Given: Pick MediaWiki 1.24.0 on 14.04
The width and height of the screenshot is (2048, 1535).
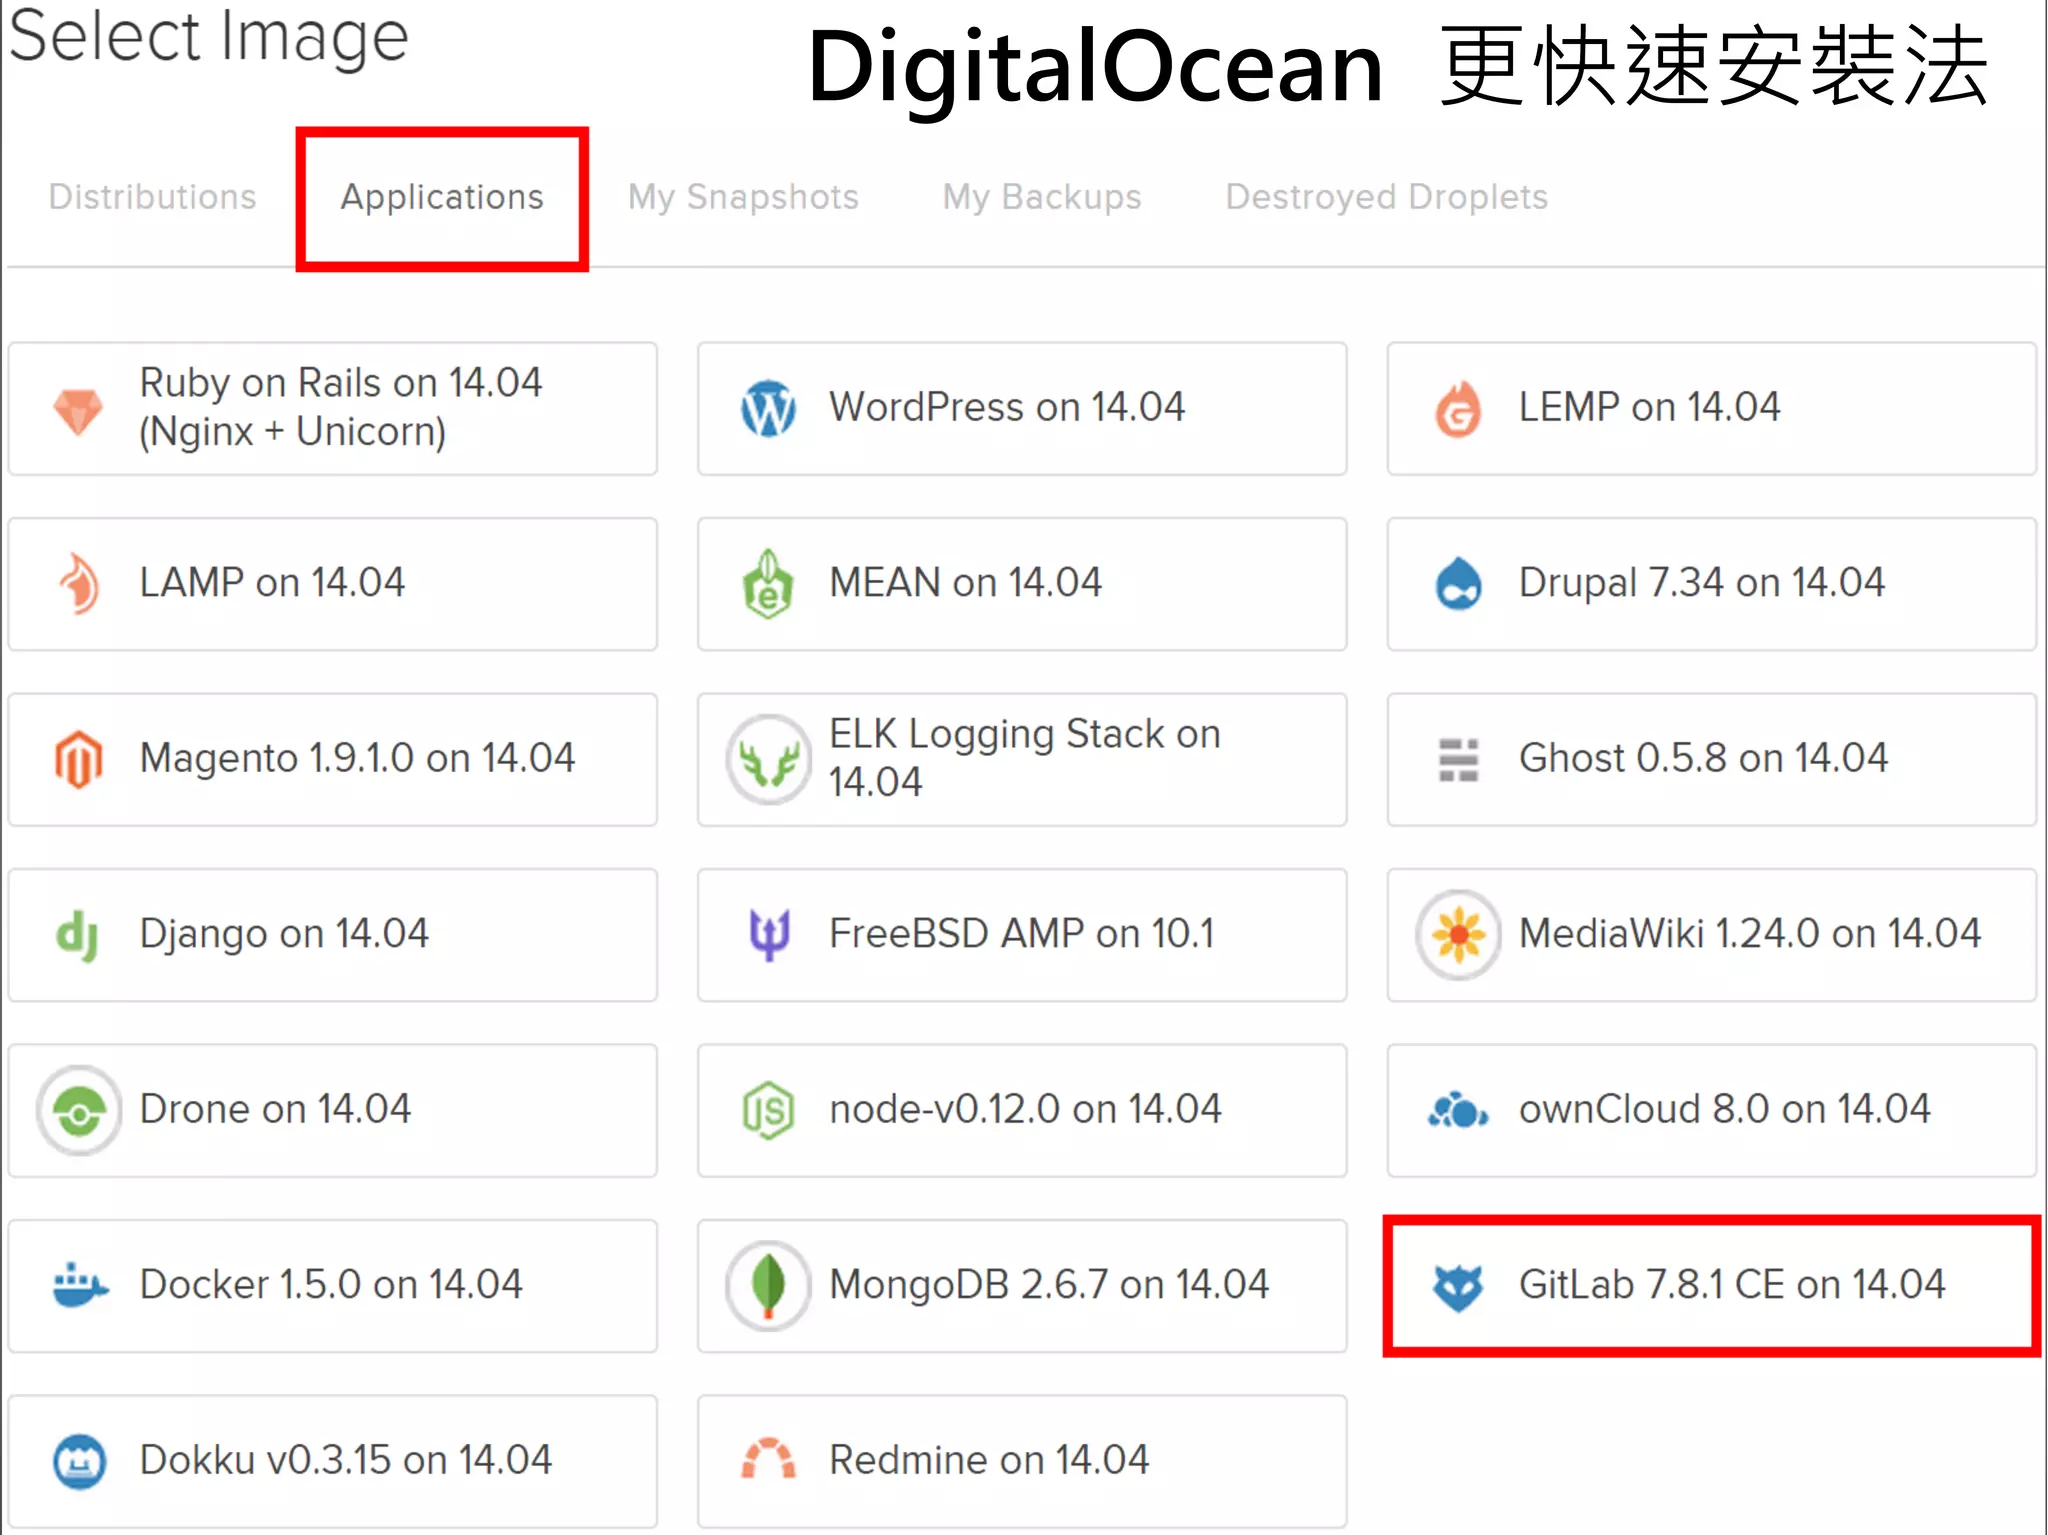Looking at the screenshot, I should (x=1711, y=935).
